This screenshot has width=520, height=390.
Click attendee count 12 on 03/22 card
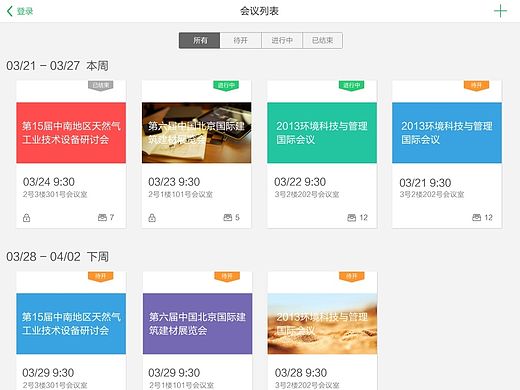[x=364, y=218]
